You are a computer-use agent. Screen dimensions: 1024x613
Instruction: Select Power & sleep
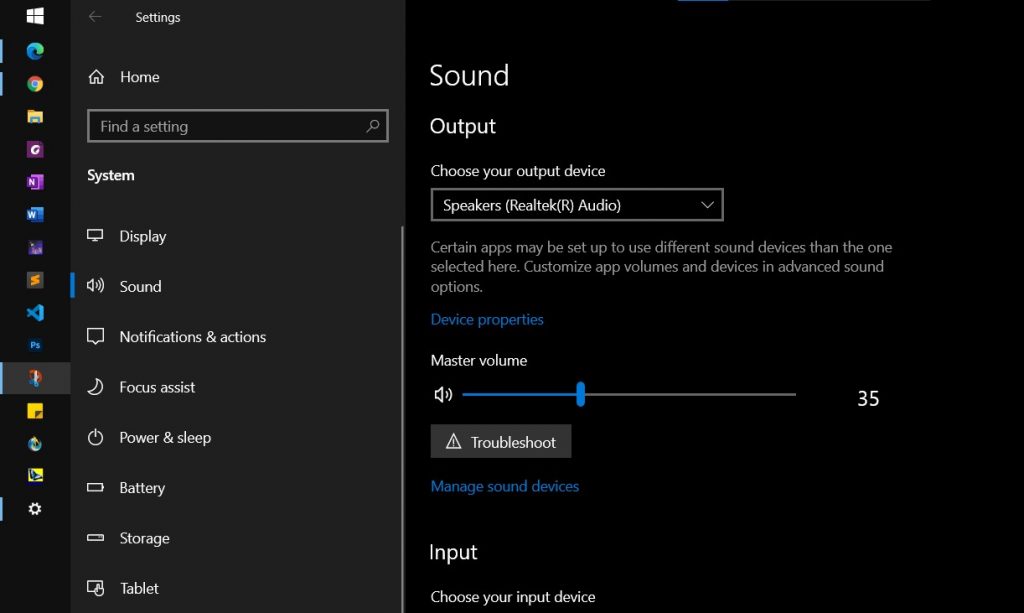click(x=165, y=437)
